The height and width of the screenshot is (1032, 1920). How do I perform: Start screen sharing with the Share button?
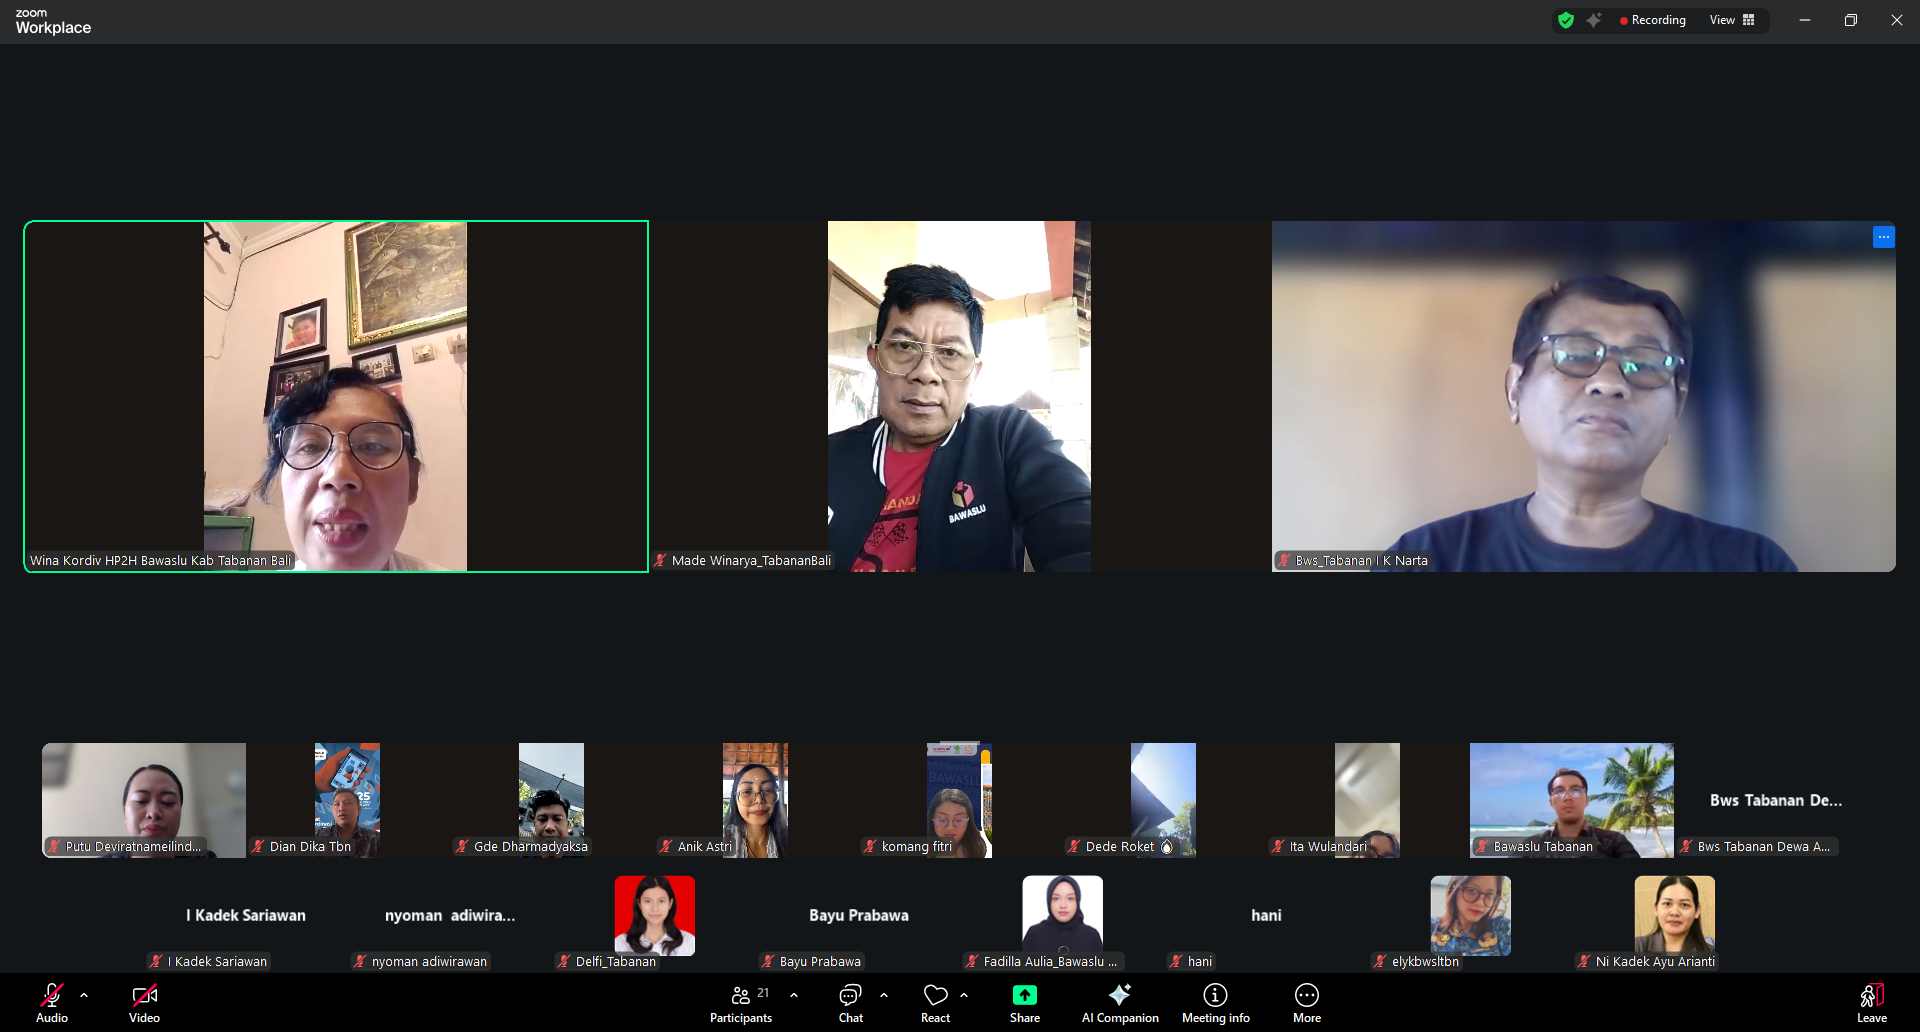click(x=1024, y=1002)
